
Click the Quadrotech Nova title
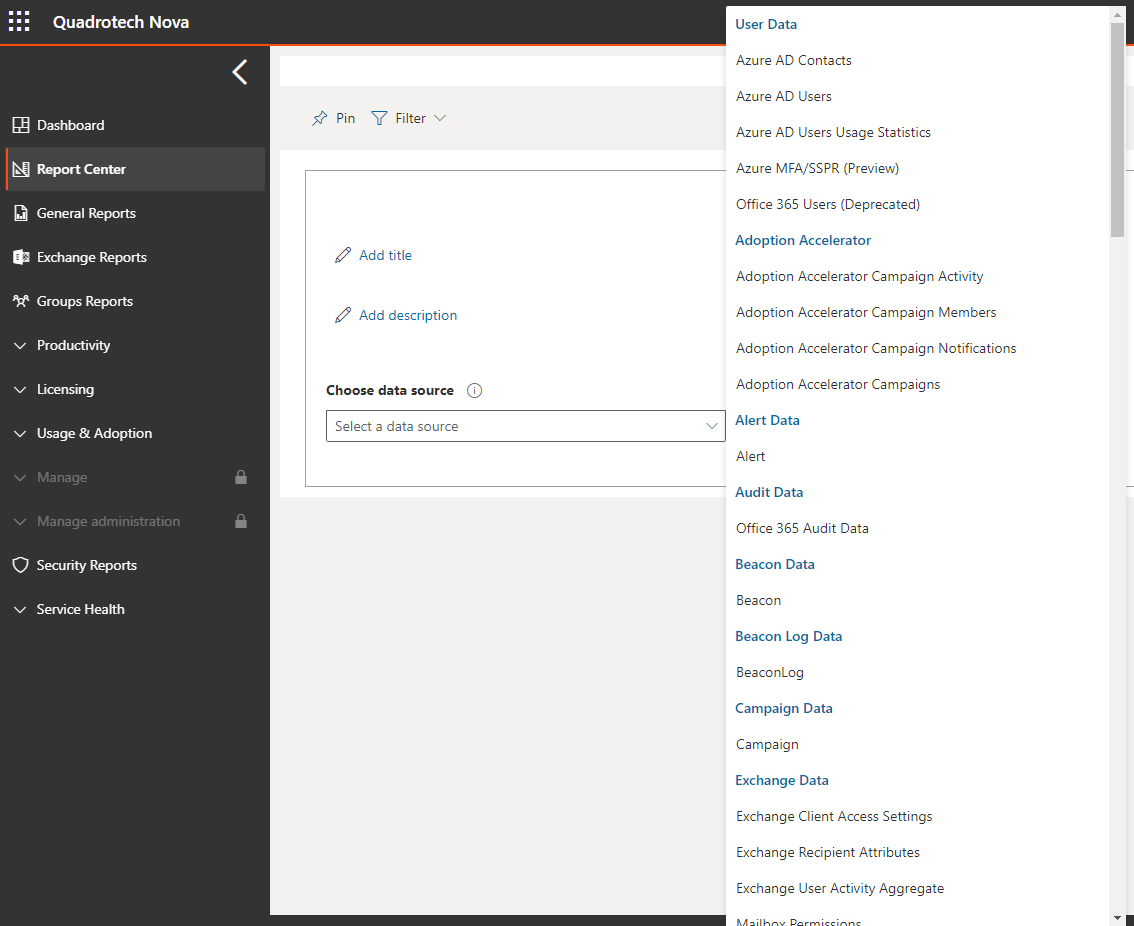[x=121, y=22]
